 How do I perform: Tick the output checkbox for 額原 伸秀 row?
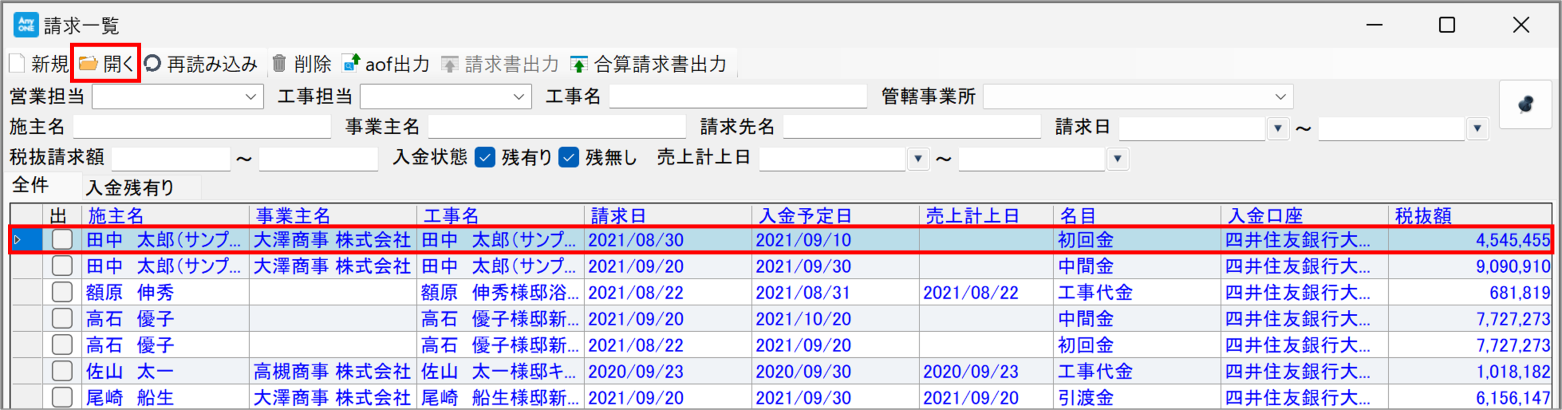[x=62, y=292]
